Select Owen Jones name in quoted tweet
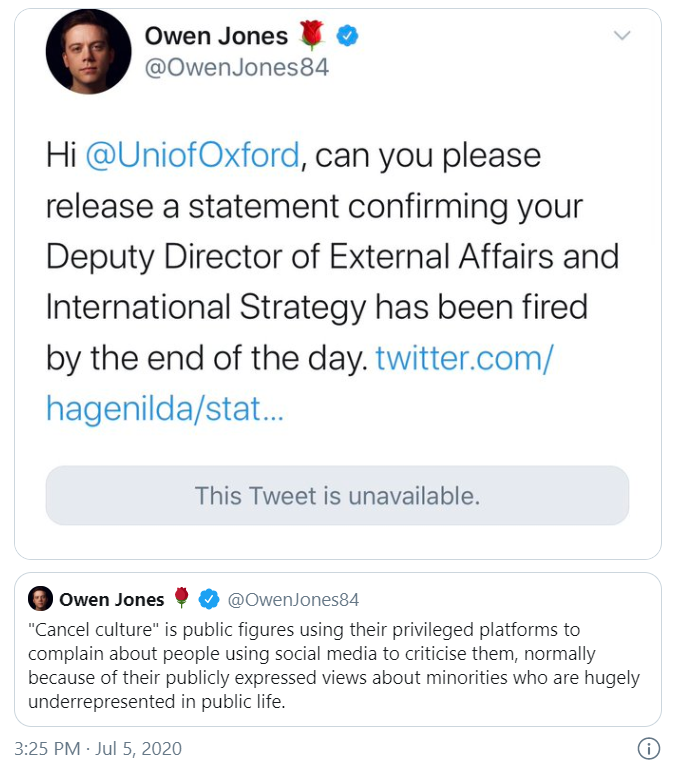This screenshot has width=676, height=762. (111, 600)
